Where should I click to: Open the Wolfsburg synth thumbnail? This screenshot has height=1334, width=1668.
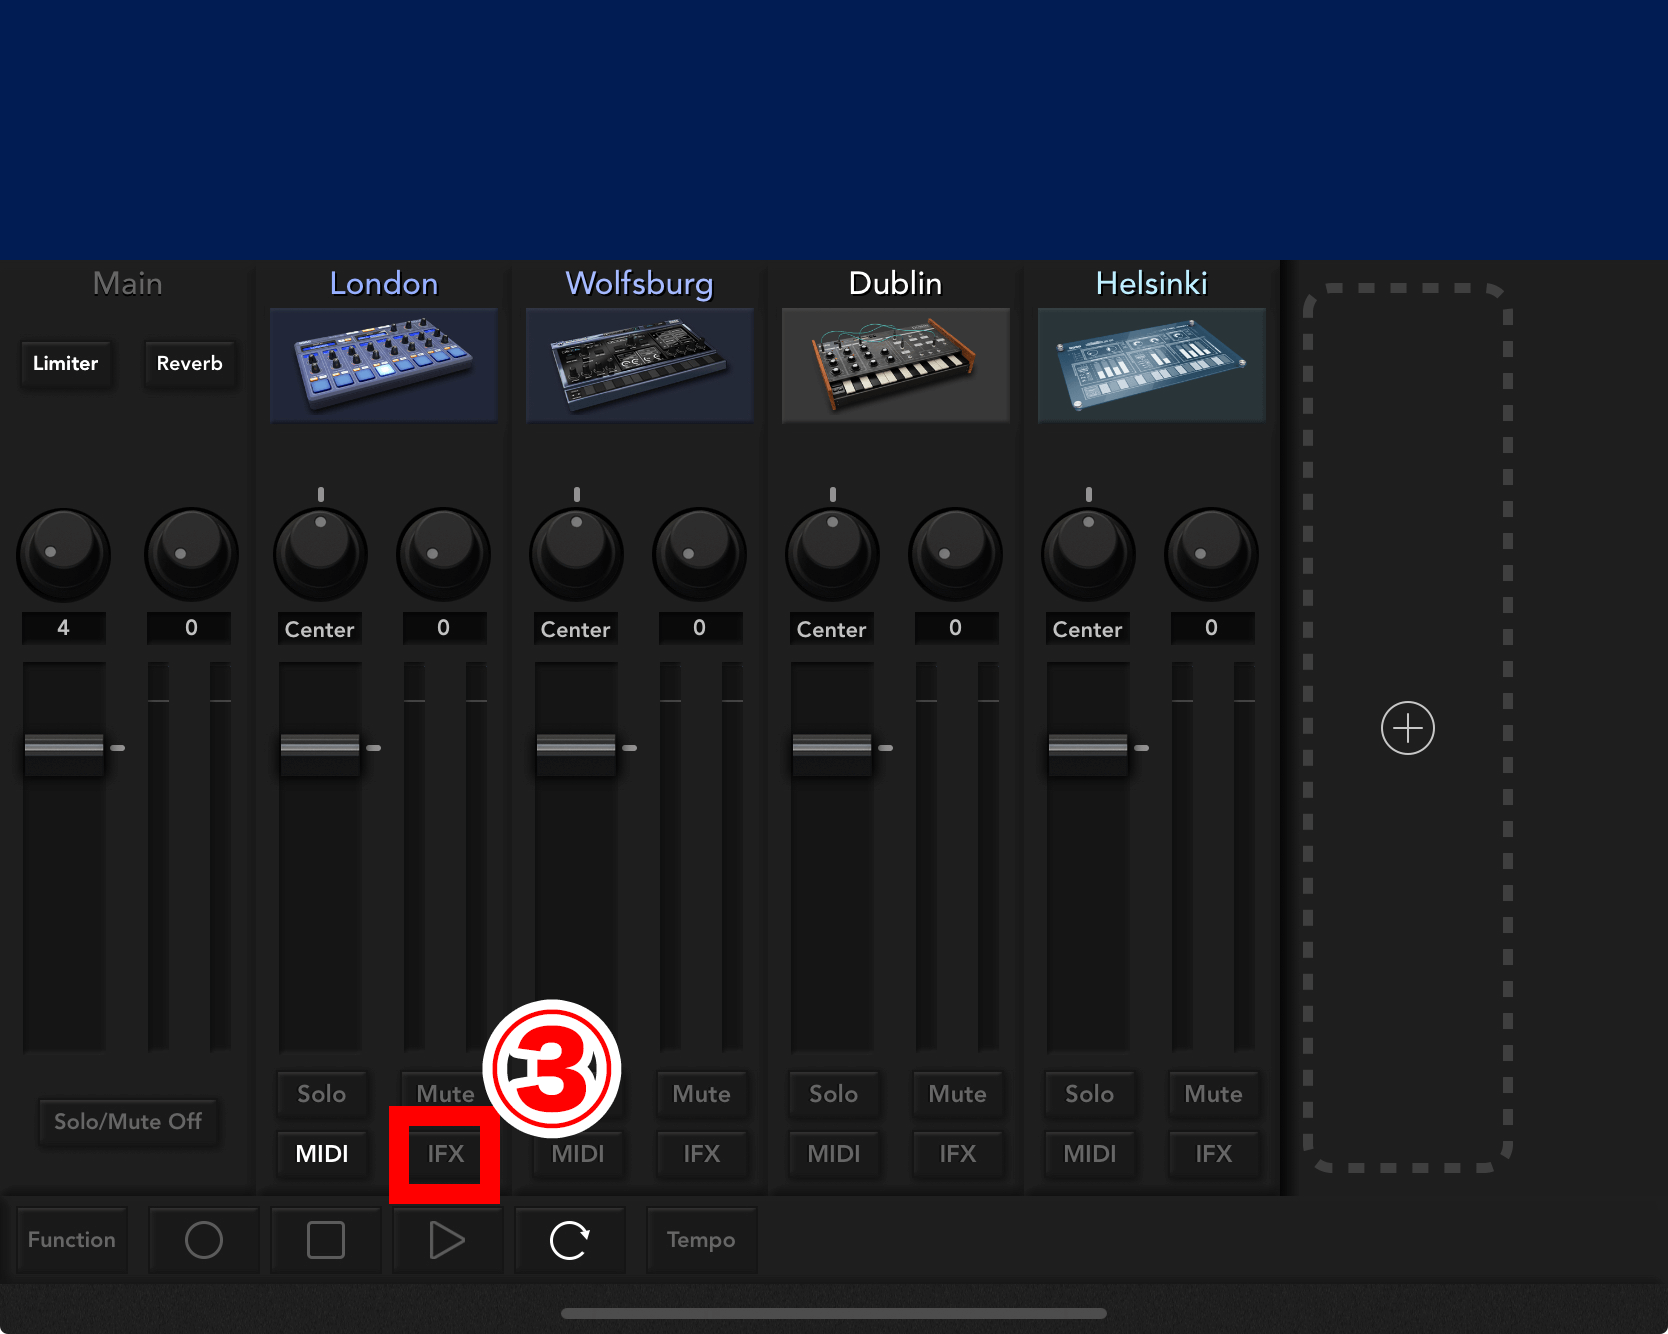(x=640, y=365)
